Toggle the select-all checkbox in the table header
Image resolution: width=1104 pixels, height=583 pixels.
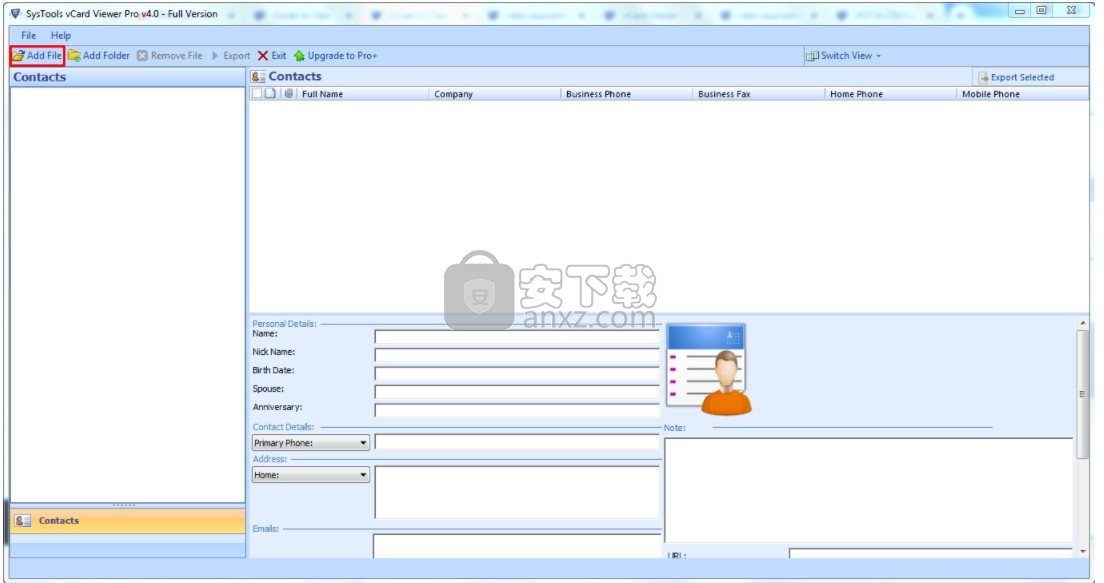pyautogui.click(x=257, y=94)
